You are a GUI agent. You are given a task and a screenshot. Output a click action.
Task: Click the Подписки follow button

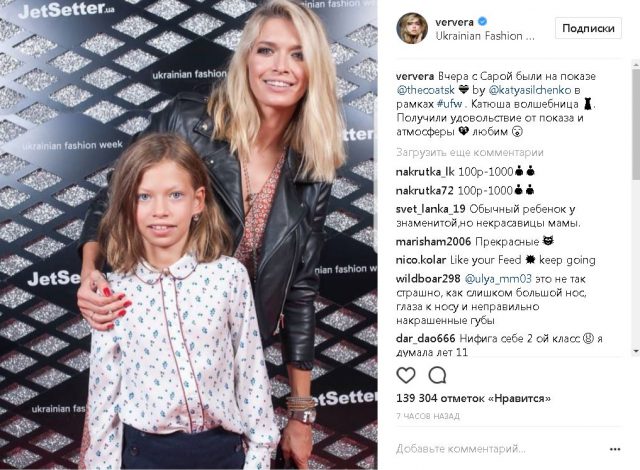click(588, 28)
